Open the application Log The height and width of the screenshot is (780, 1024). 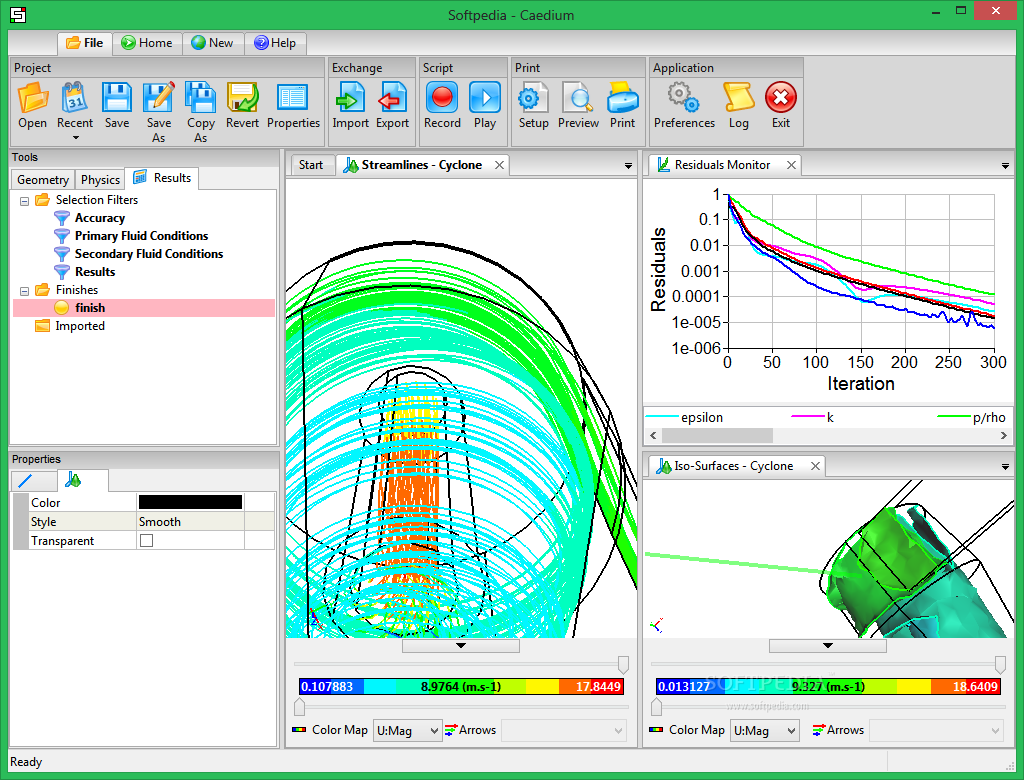[739, 98]
